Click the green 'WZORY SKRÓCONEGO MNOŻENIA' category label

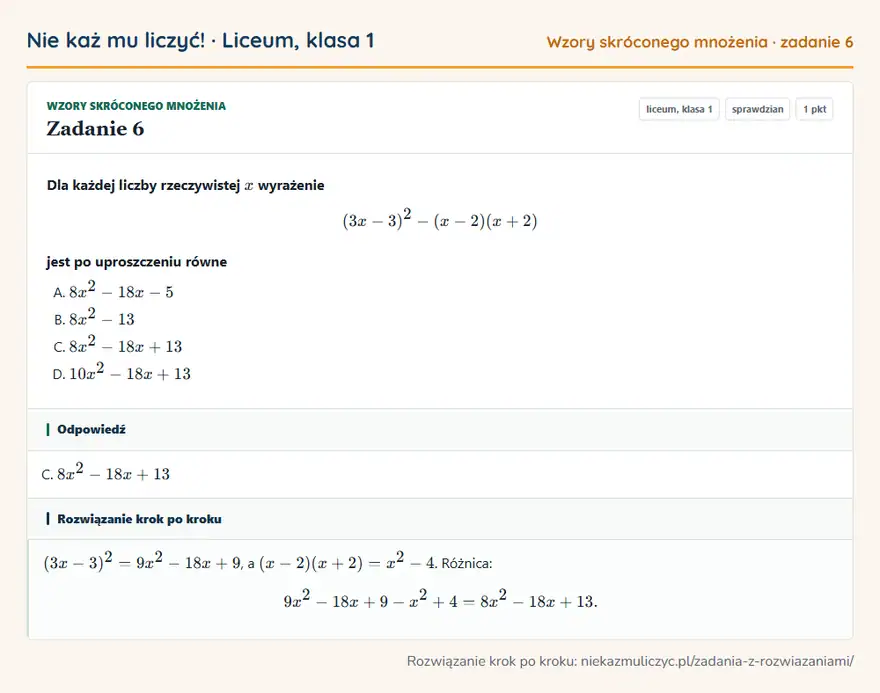click(136, 105)
